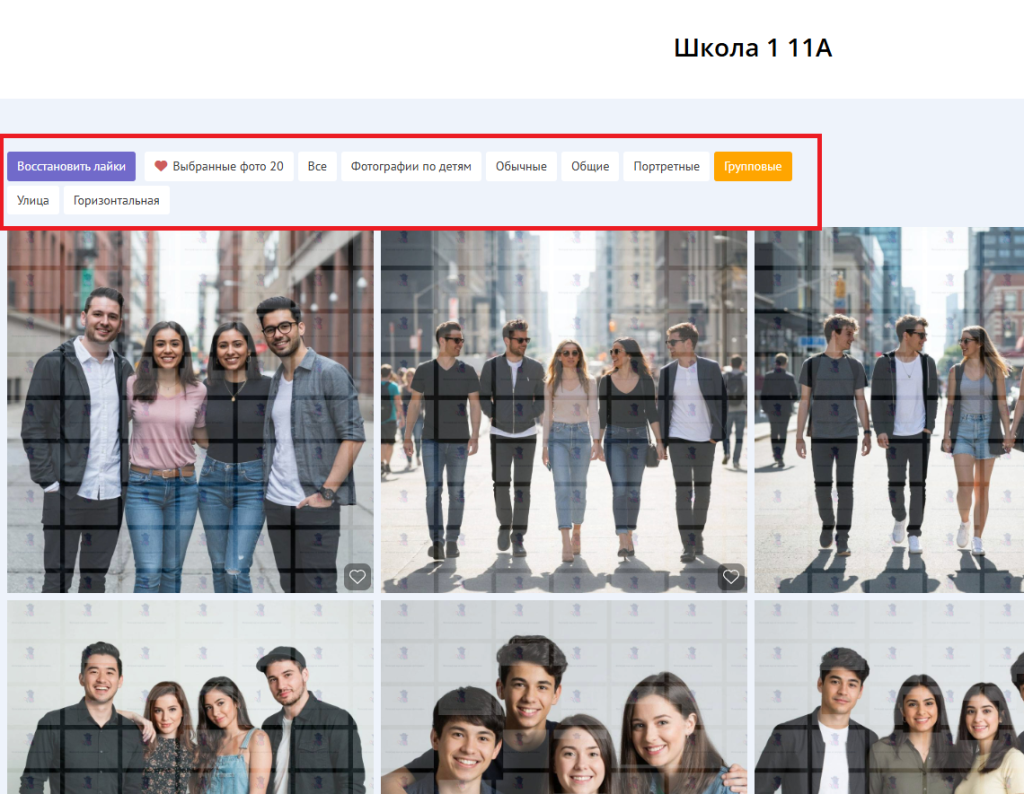Apply the Горизонтальная filter
Viewport: 1024px width, 794px height.
coord(116,200)
